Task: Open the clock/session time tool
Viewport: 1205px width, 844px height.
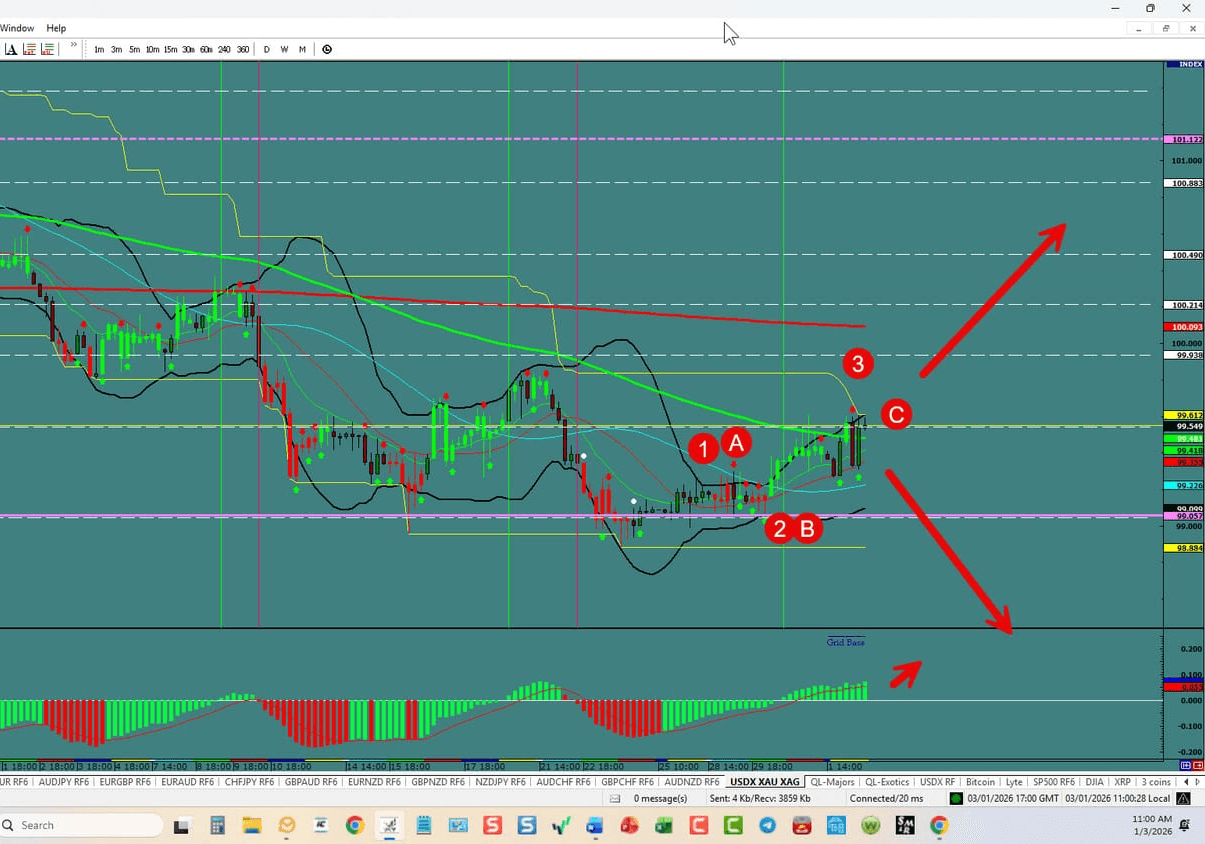Action: (x=327, y=49)
